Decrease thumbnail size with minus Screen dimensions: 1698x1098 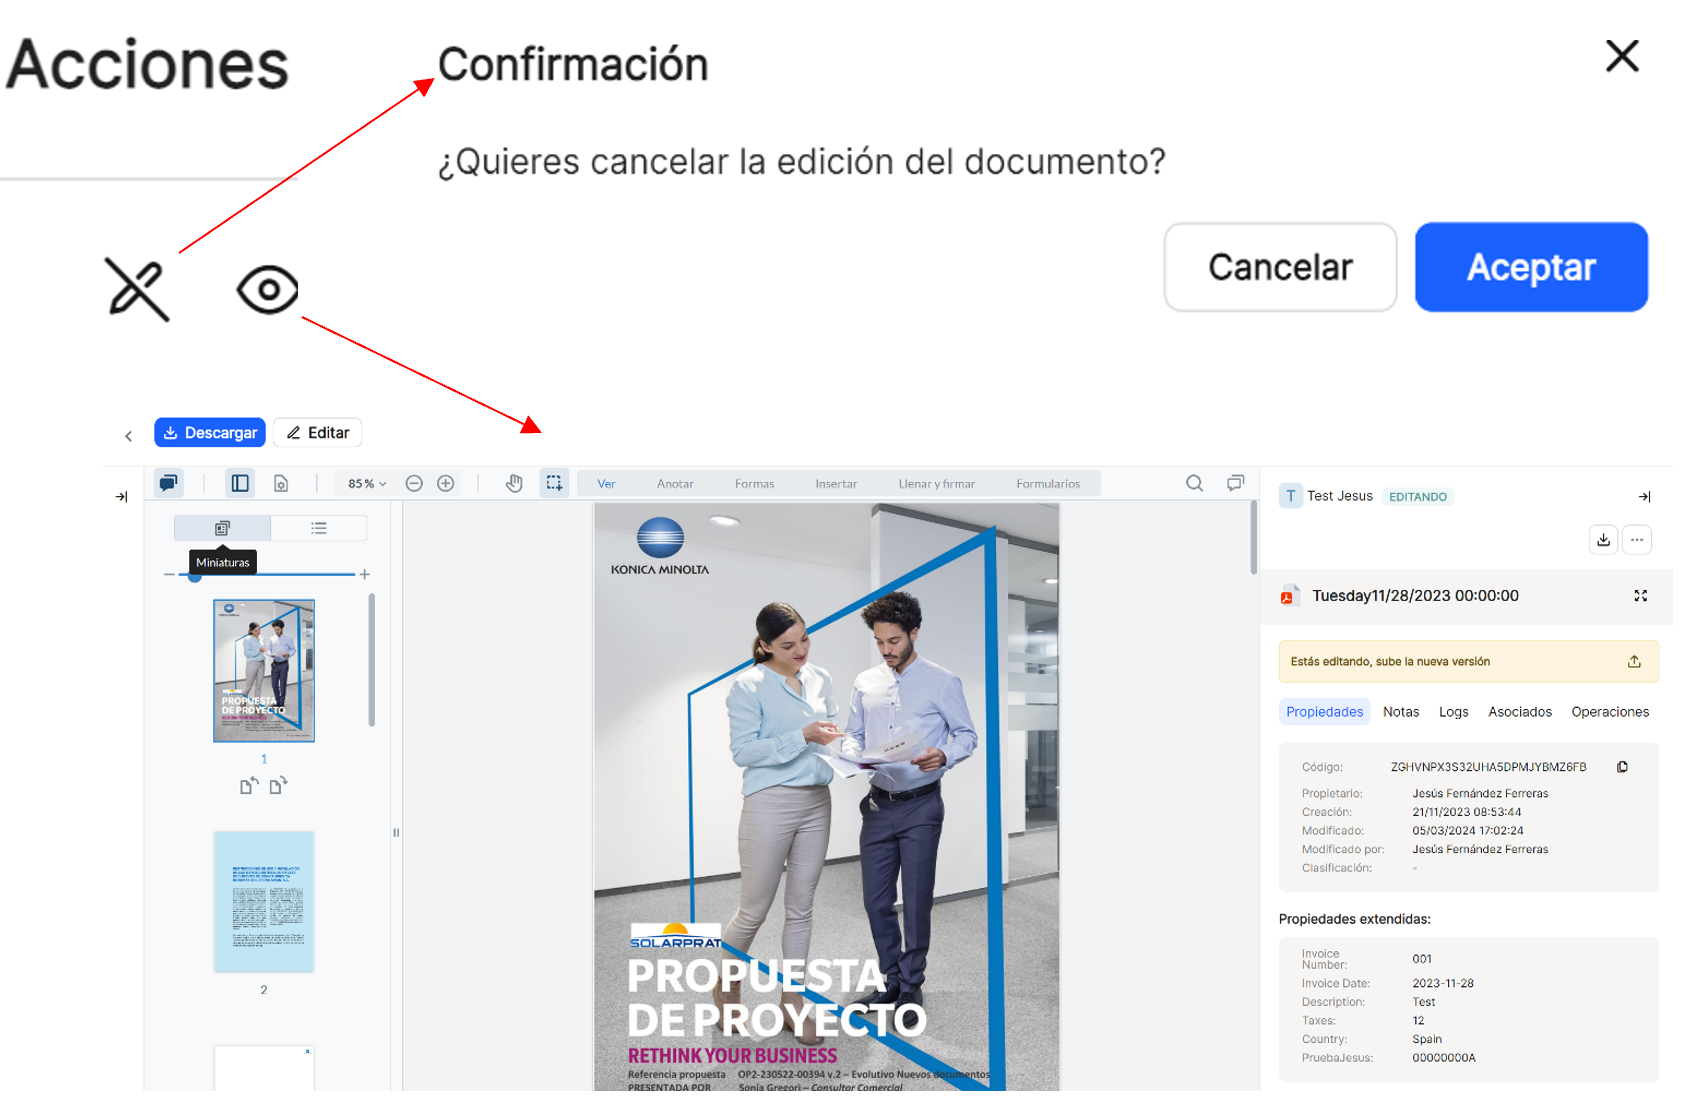pos(169,575)
